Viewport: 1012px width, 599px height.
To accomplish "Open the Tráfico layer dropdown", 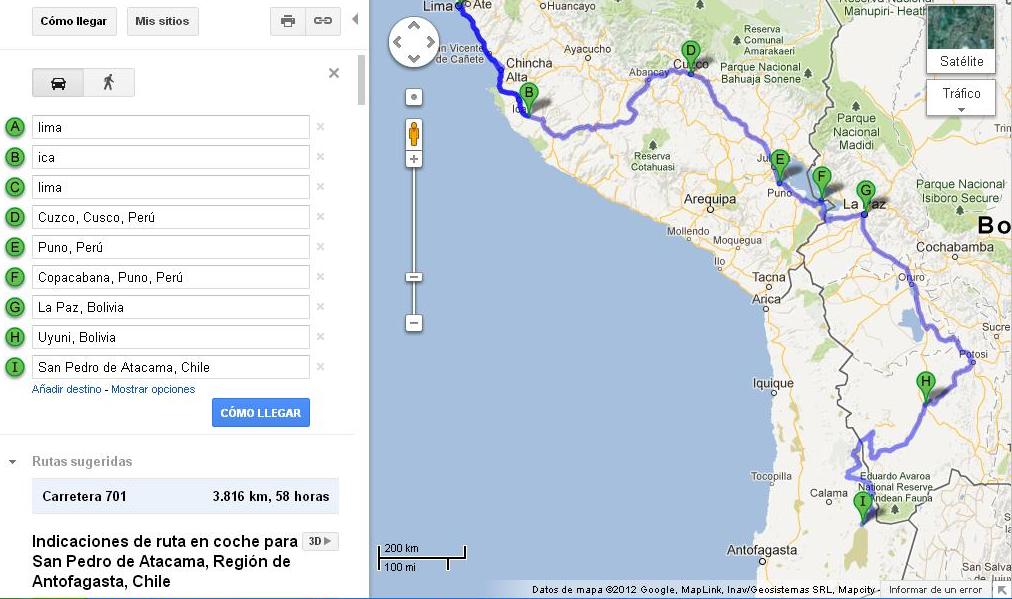I will coord(961,98).
